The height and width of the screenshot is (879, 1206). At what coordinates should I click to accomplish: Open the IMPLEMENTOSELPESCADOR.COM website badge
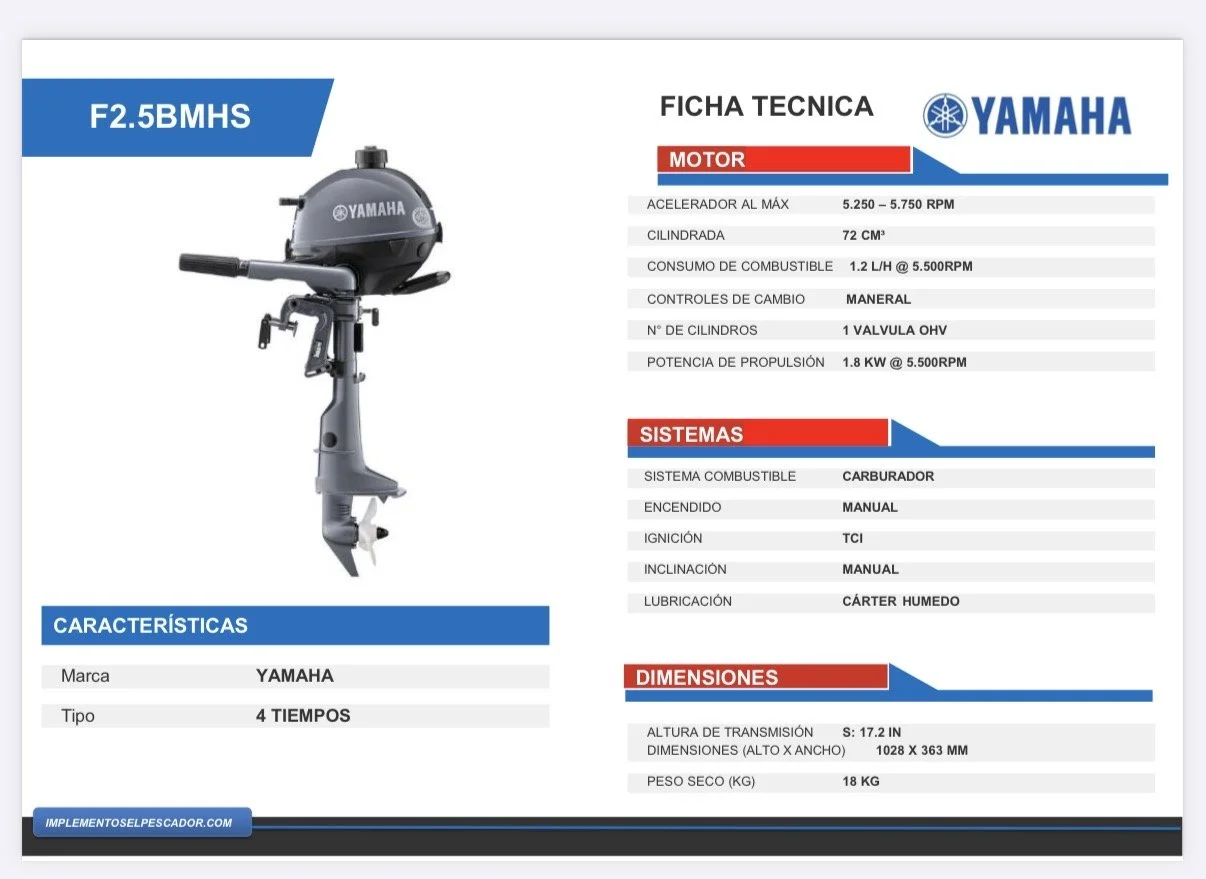point(141,823)
